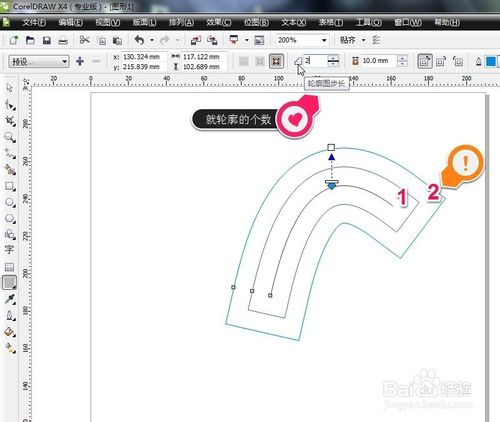
Task: Select the Smart Fill tool
Action: pos(10,170)
